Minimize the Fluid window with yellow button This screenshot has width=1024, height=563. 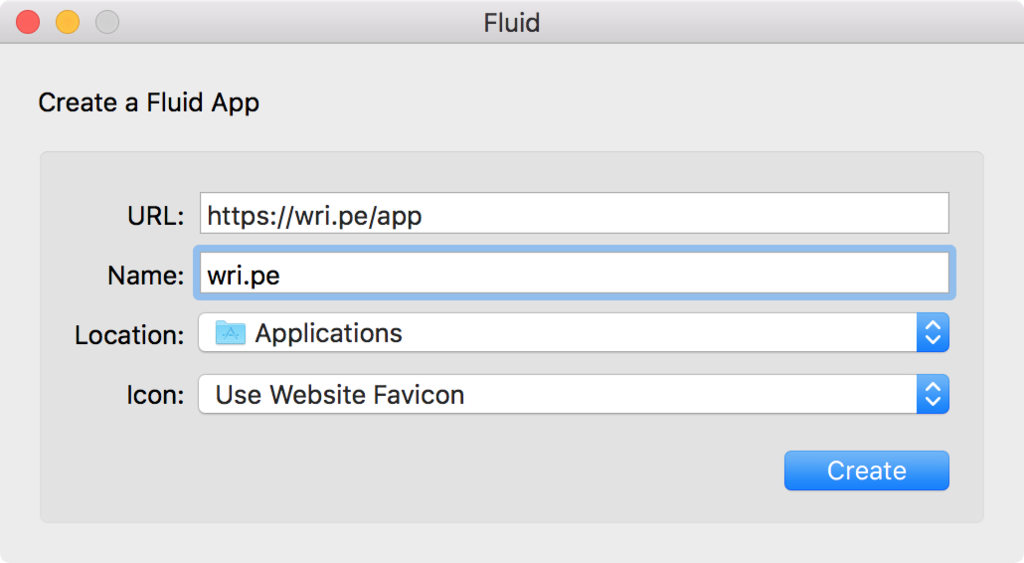67,22
